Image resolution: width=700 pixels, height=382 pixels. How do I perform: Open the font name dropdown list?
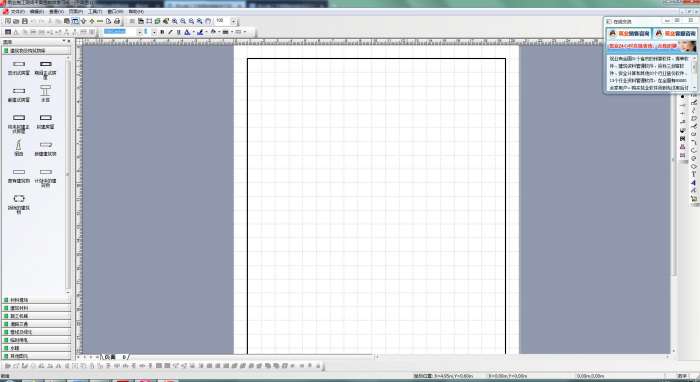pyautogui.click(x=140, y=32)
